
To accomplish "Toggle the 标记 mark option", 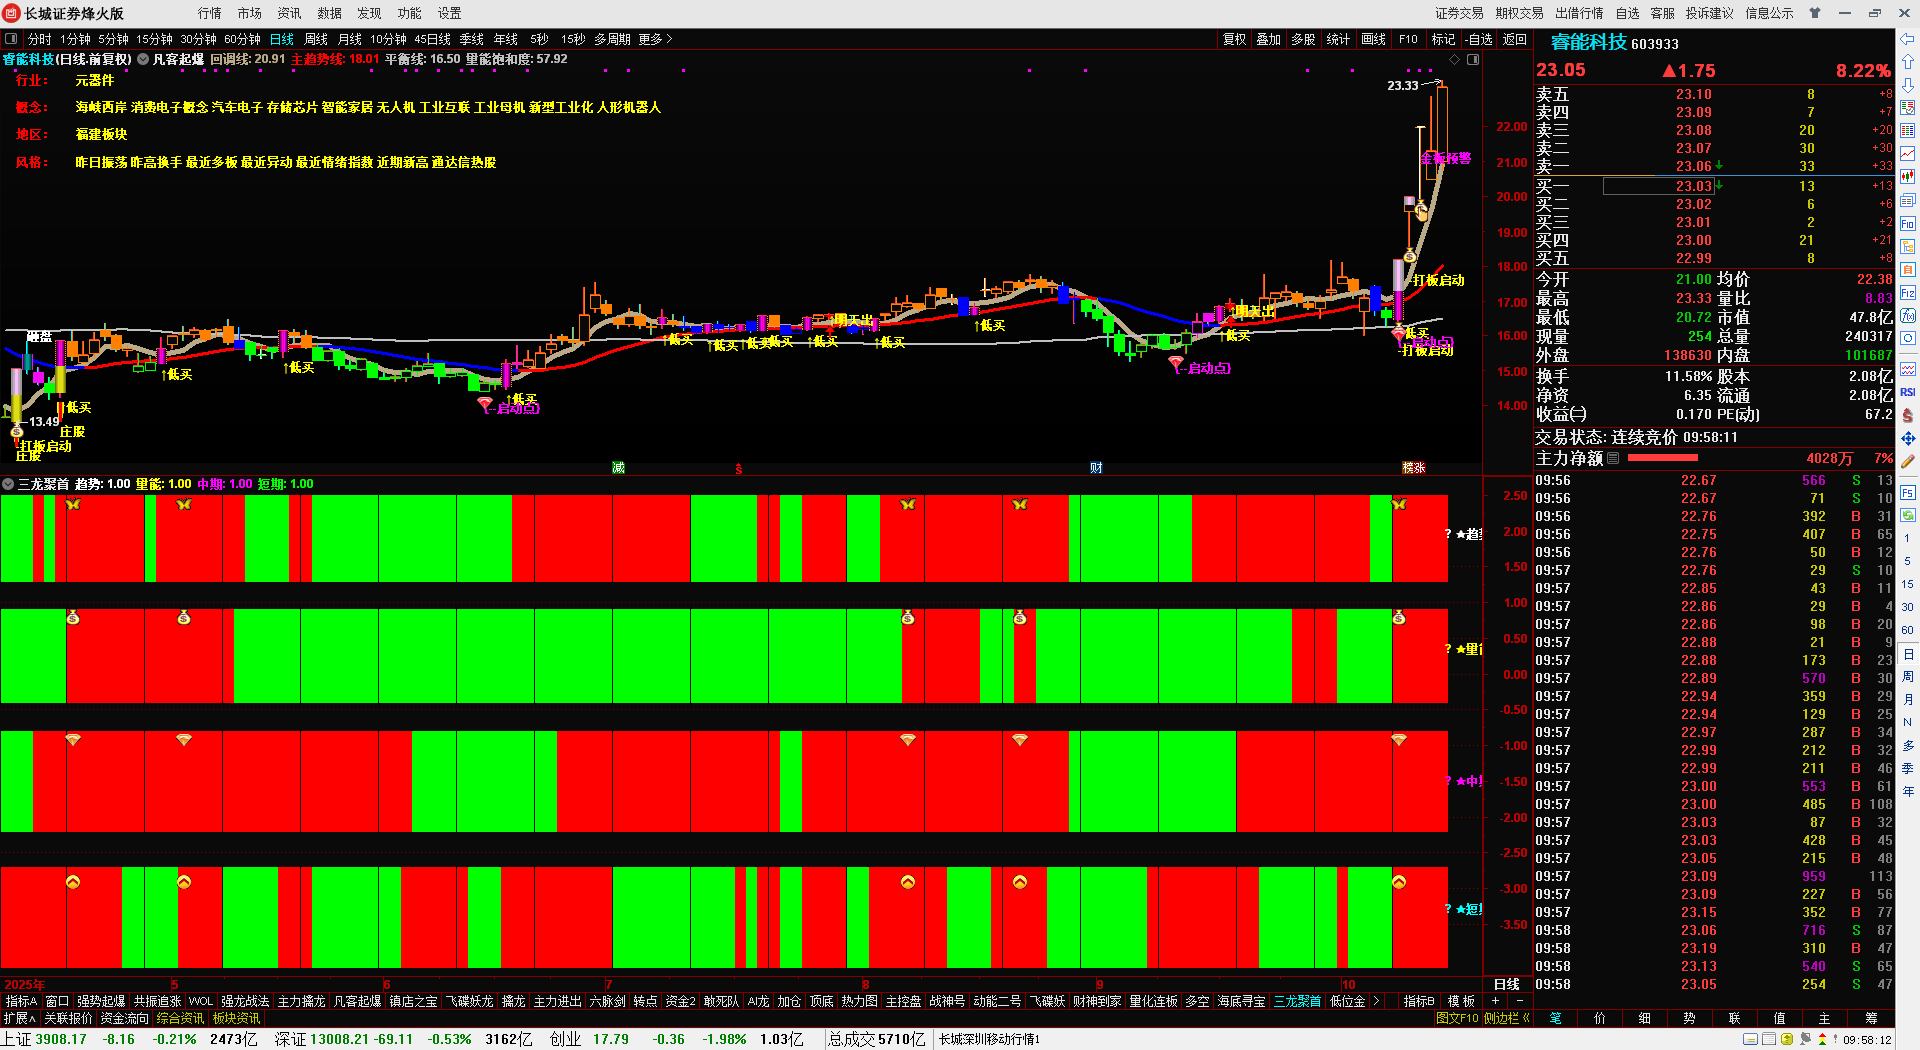I will [x=1443, y=39].
